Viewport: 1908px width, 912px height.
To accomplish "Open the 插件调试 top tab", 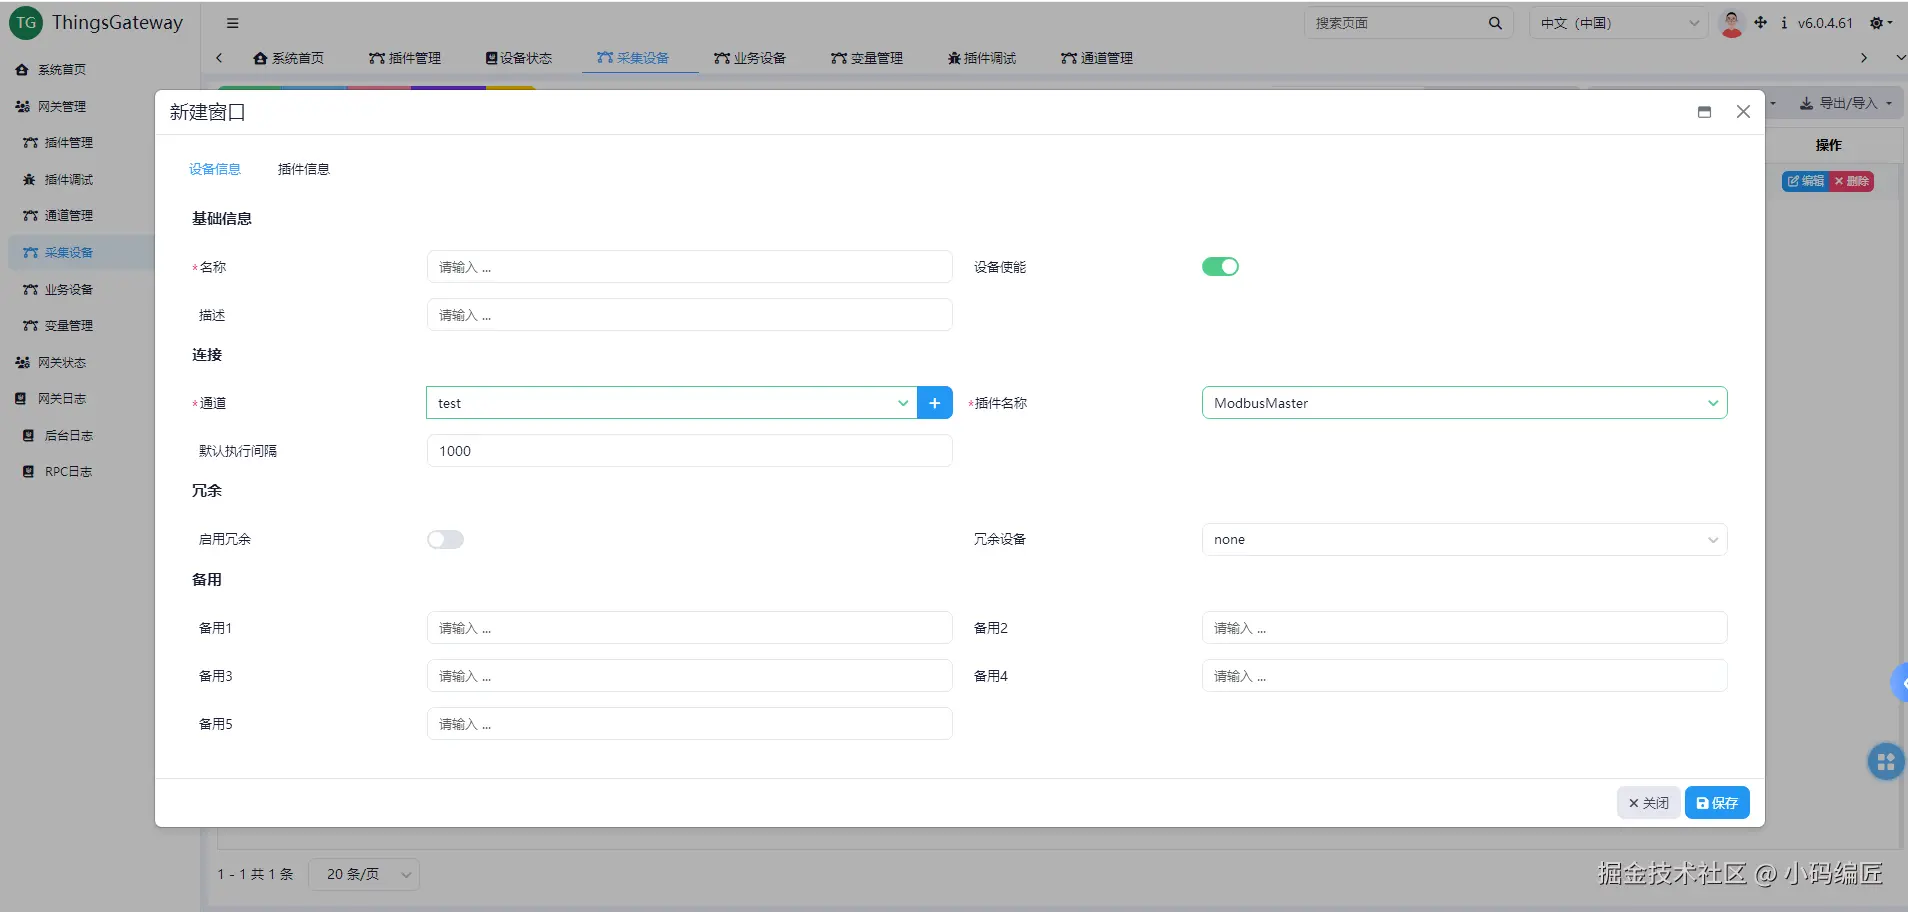I will point(982,58).
